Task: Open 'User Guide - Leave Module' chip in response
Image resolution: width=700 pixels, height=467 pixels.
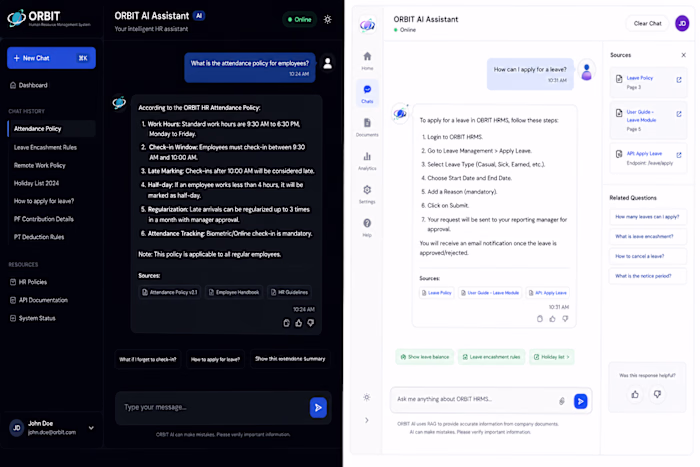Action: coord(489,293)
